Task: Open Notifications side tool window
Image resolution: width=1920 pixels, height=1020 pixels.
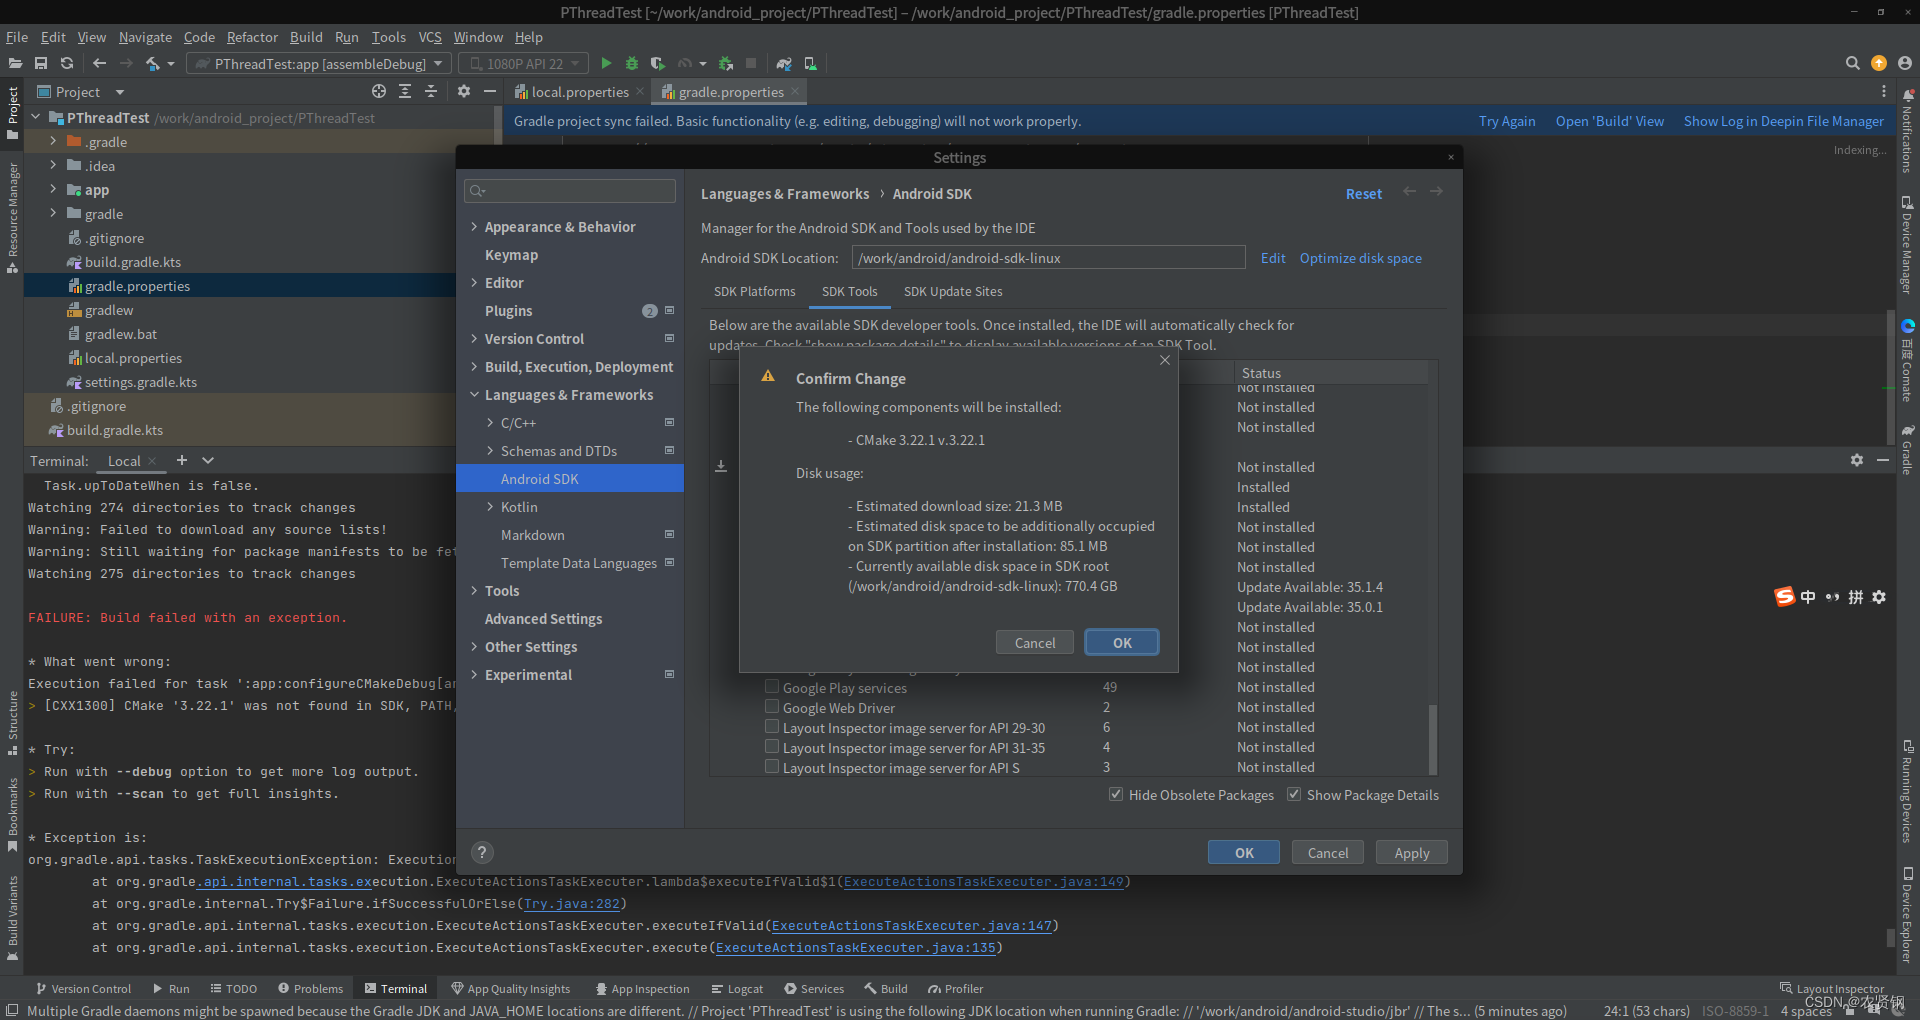Action: 1908,130
